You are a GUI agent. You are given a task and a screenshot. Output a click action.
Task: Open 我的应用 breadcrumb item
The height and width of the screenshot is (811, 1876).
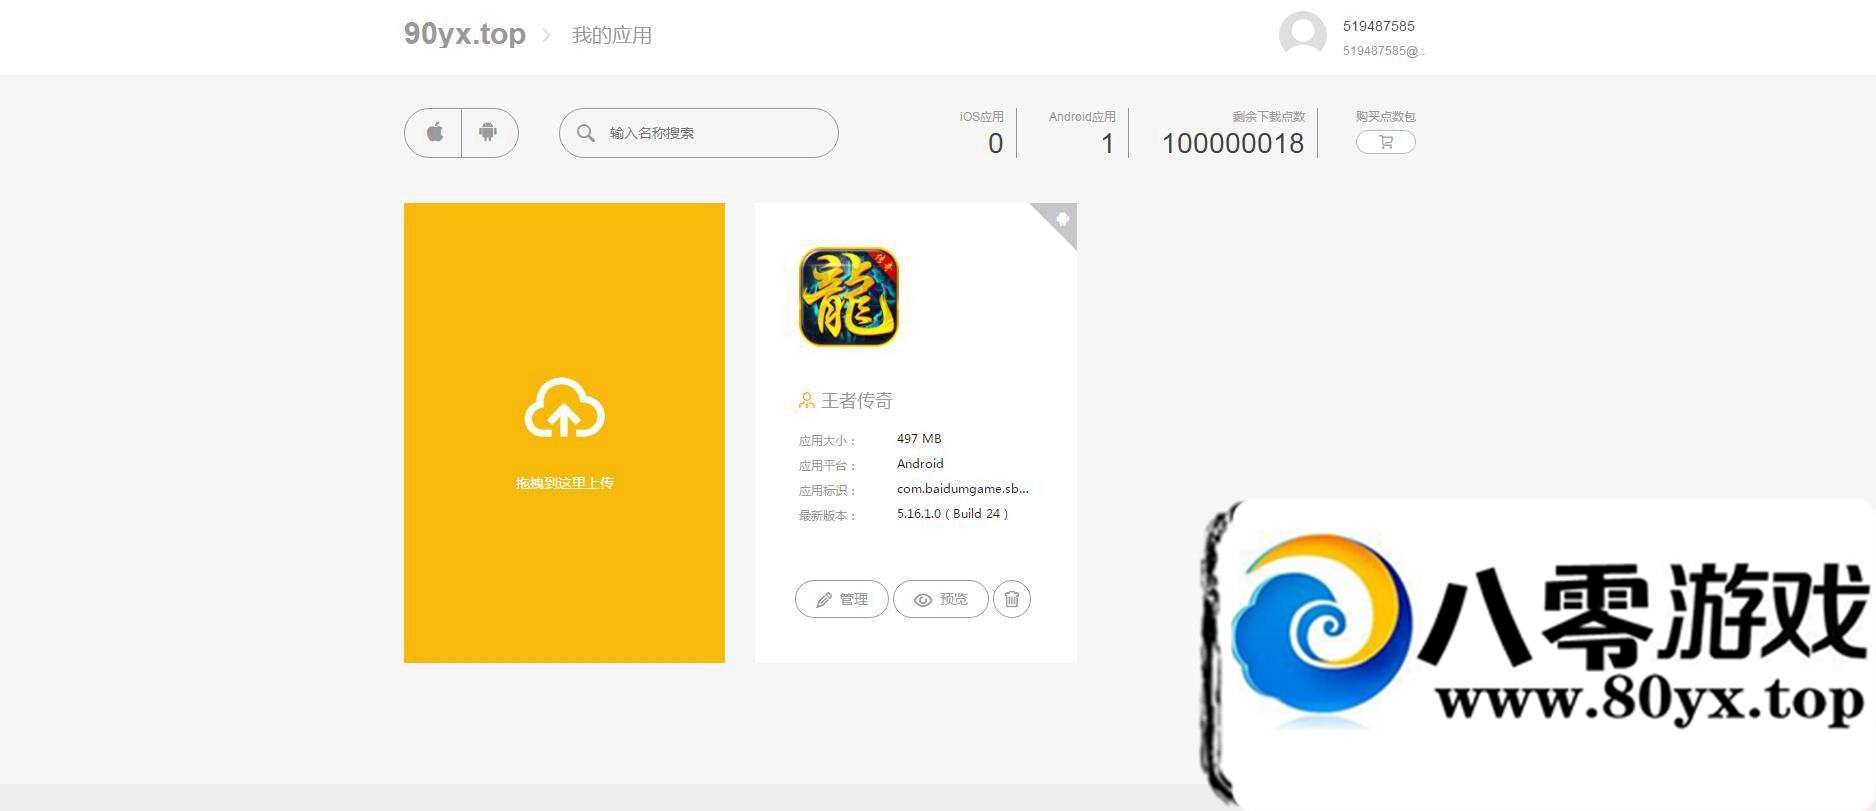point(611,35)
